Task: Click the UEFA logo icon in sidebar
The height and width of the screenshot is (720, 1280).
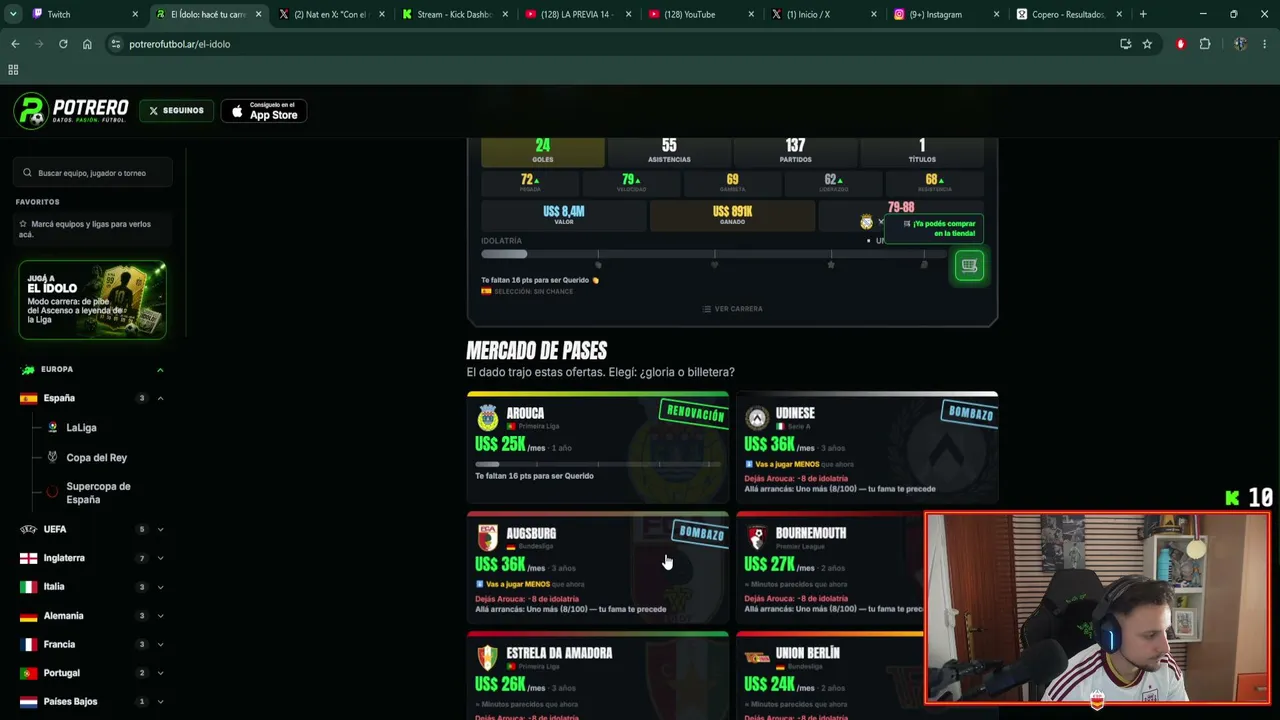Action: pos(28,529)
